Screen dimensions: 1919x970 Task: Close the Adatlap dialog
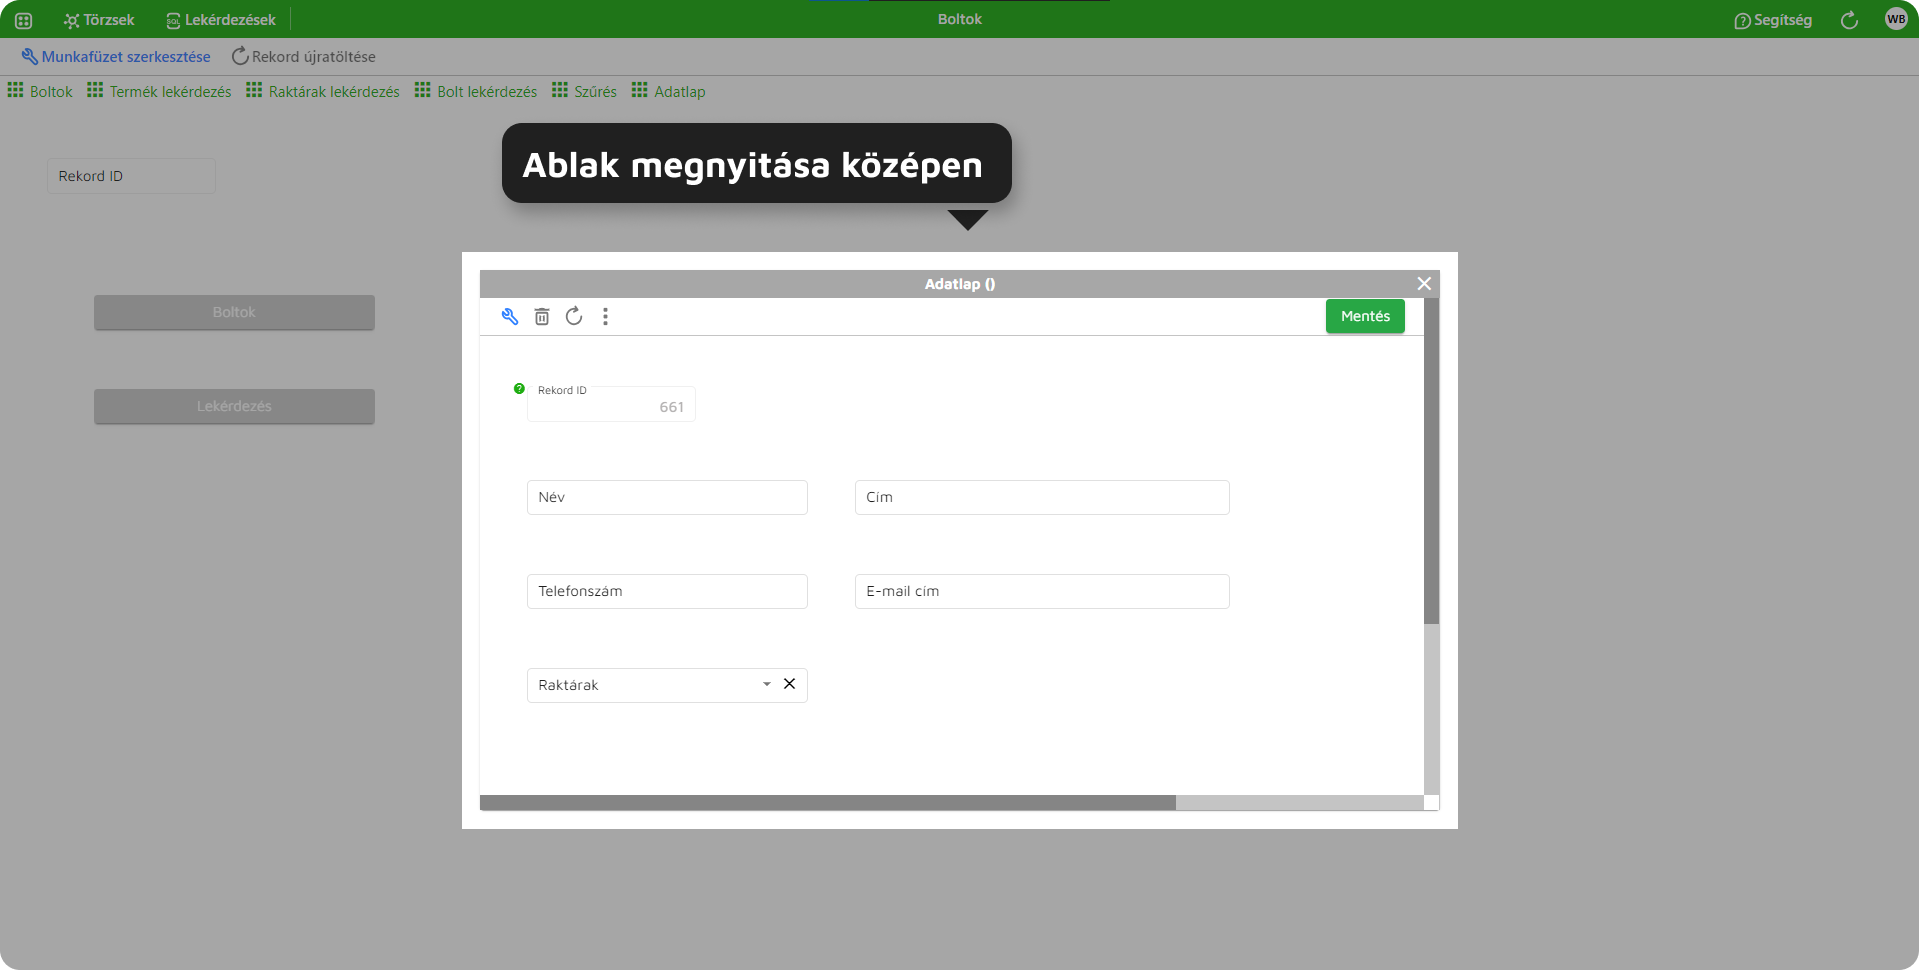click(1424, 284)
